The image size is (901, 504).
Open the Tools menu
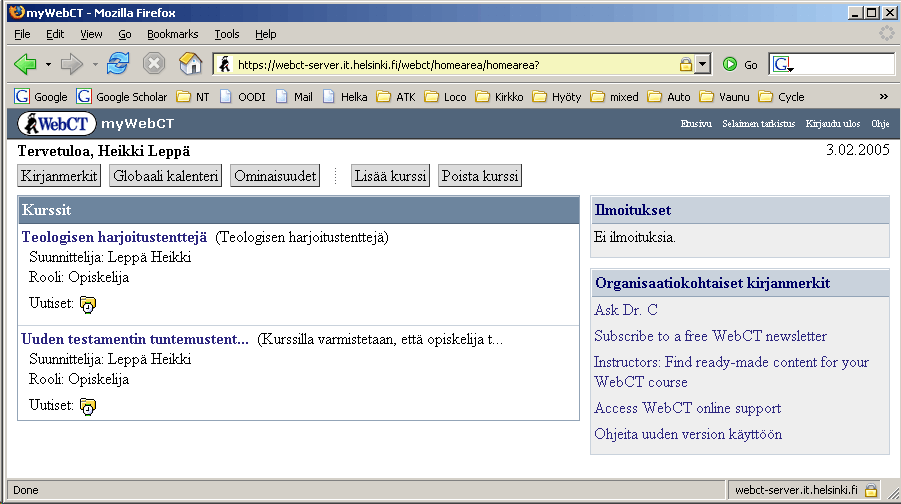[227, 34]
